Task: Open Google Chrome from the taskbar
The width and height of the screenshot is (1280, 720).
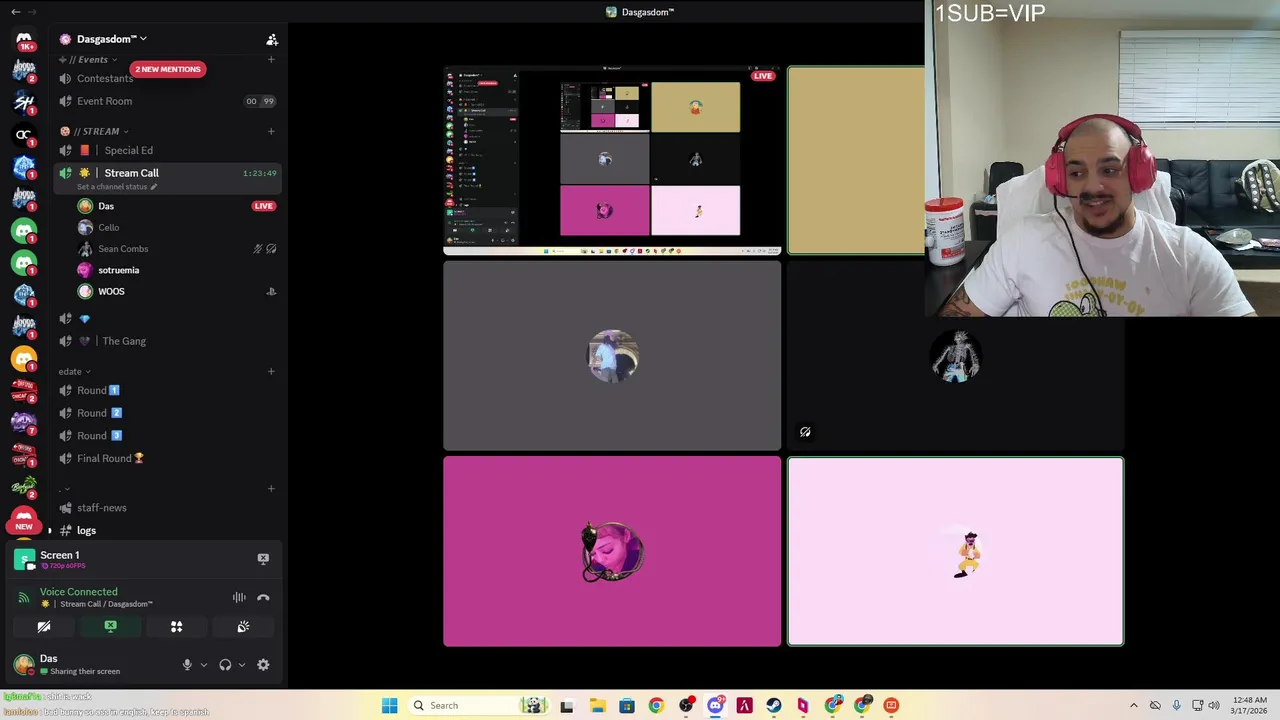Action: point(656,705)
